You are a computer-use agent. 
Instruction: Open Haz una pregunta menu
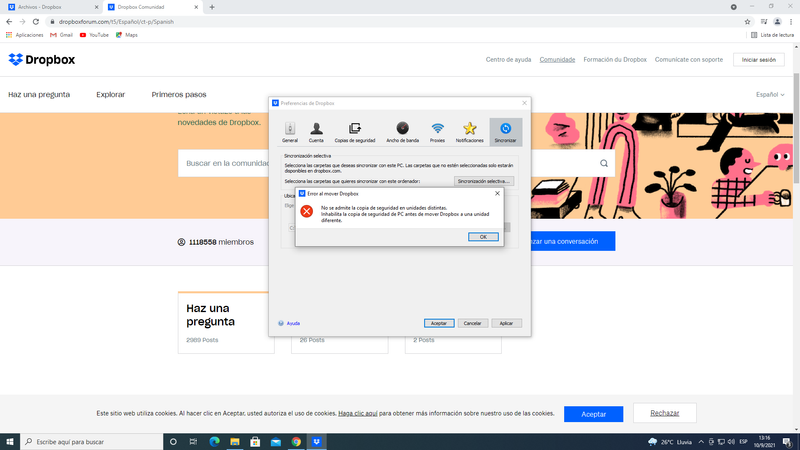(39, 94)
